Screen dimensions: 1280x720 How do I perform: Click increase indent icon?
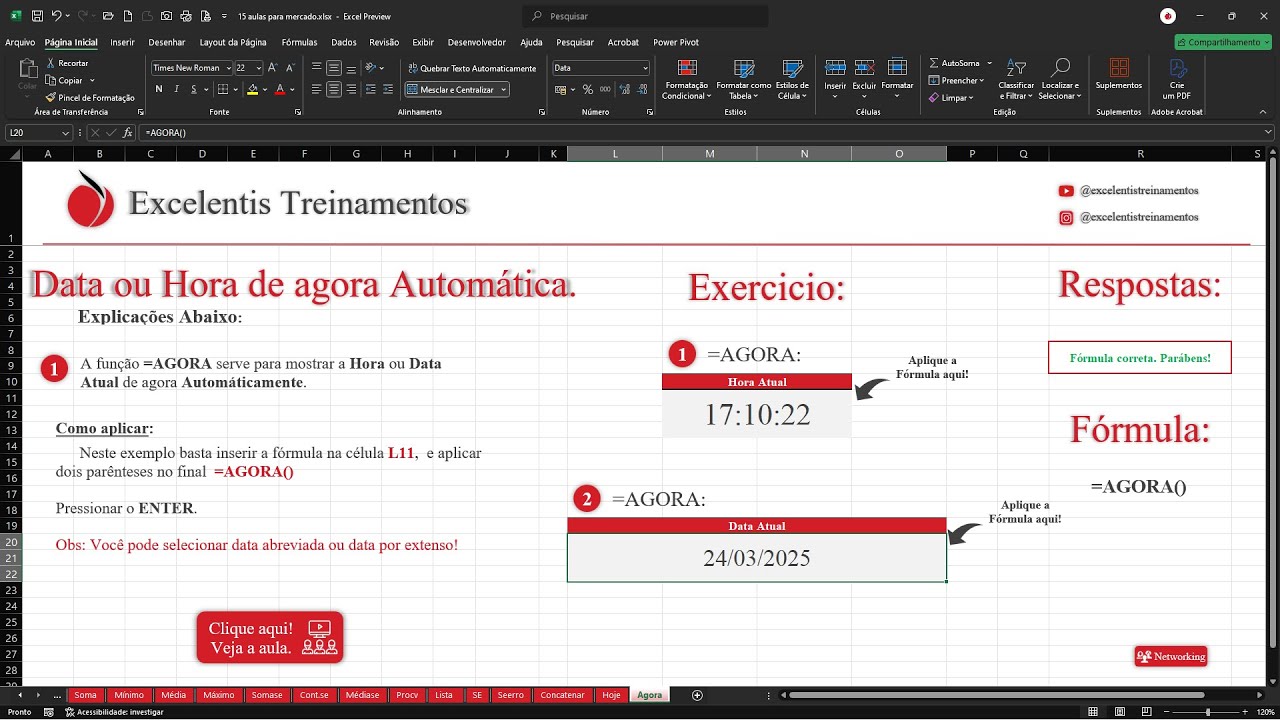[388, 89]
